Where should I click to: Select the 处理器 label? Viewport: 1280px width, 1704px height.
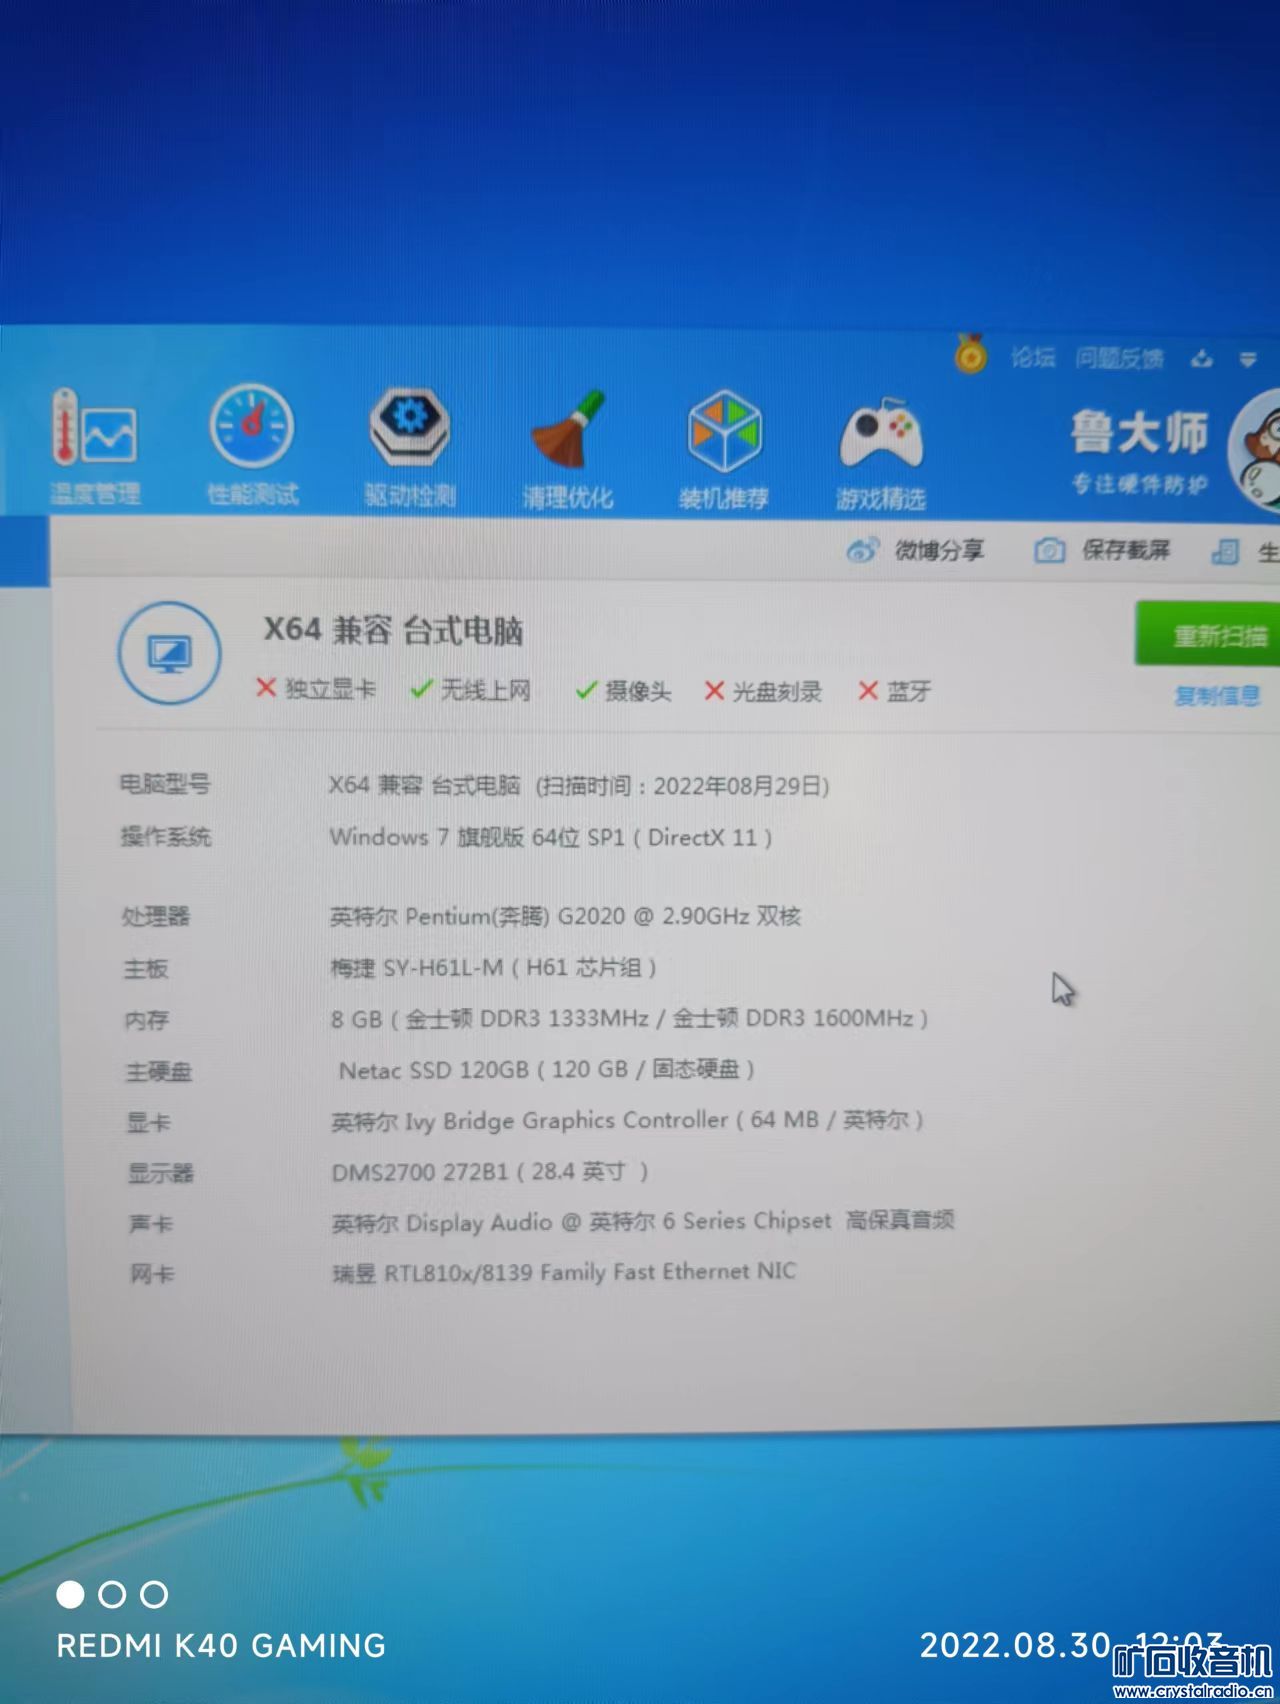tap(156, 916)
